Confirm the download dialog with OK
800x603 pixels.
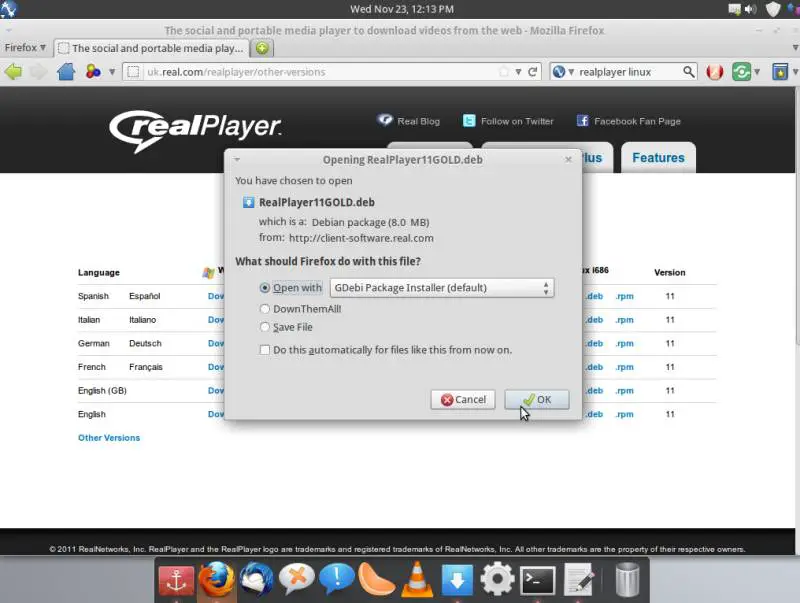pyautogui.click(x=537, y=399)
